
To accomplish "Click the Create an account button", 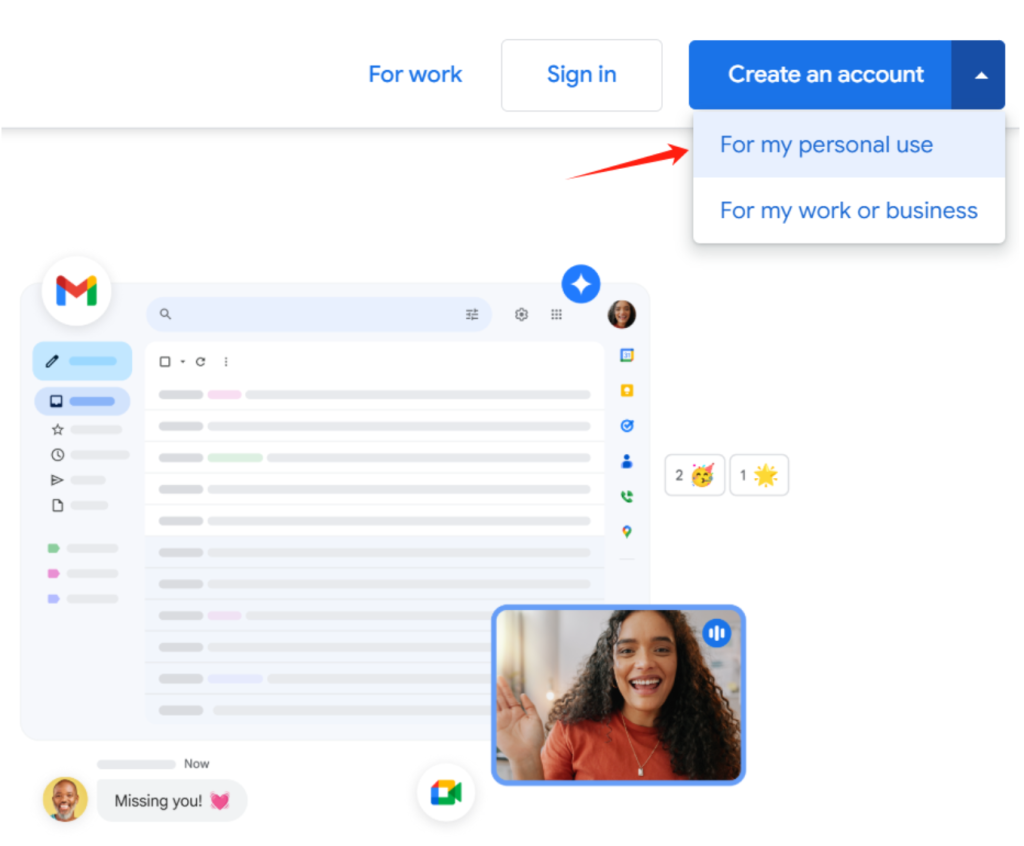I will (825, 75).
